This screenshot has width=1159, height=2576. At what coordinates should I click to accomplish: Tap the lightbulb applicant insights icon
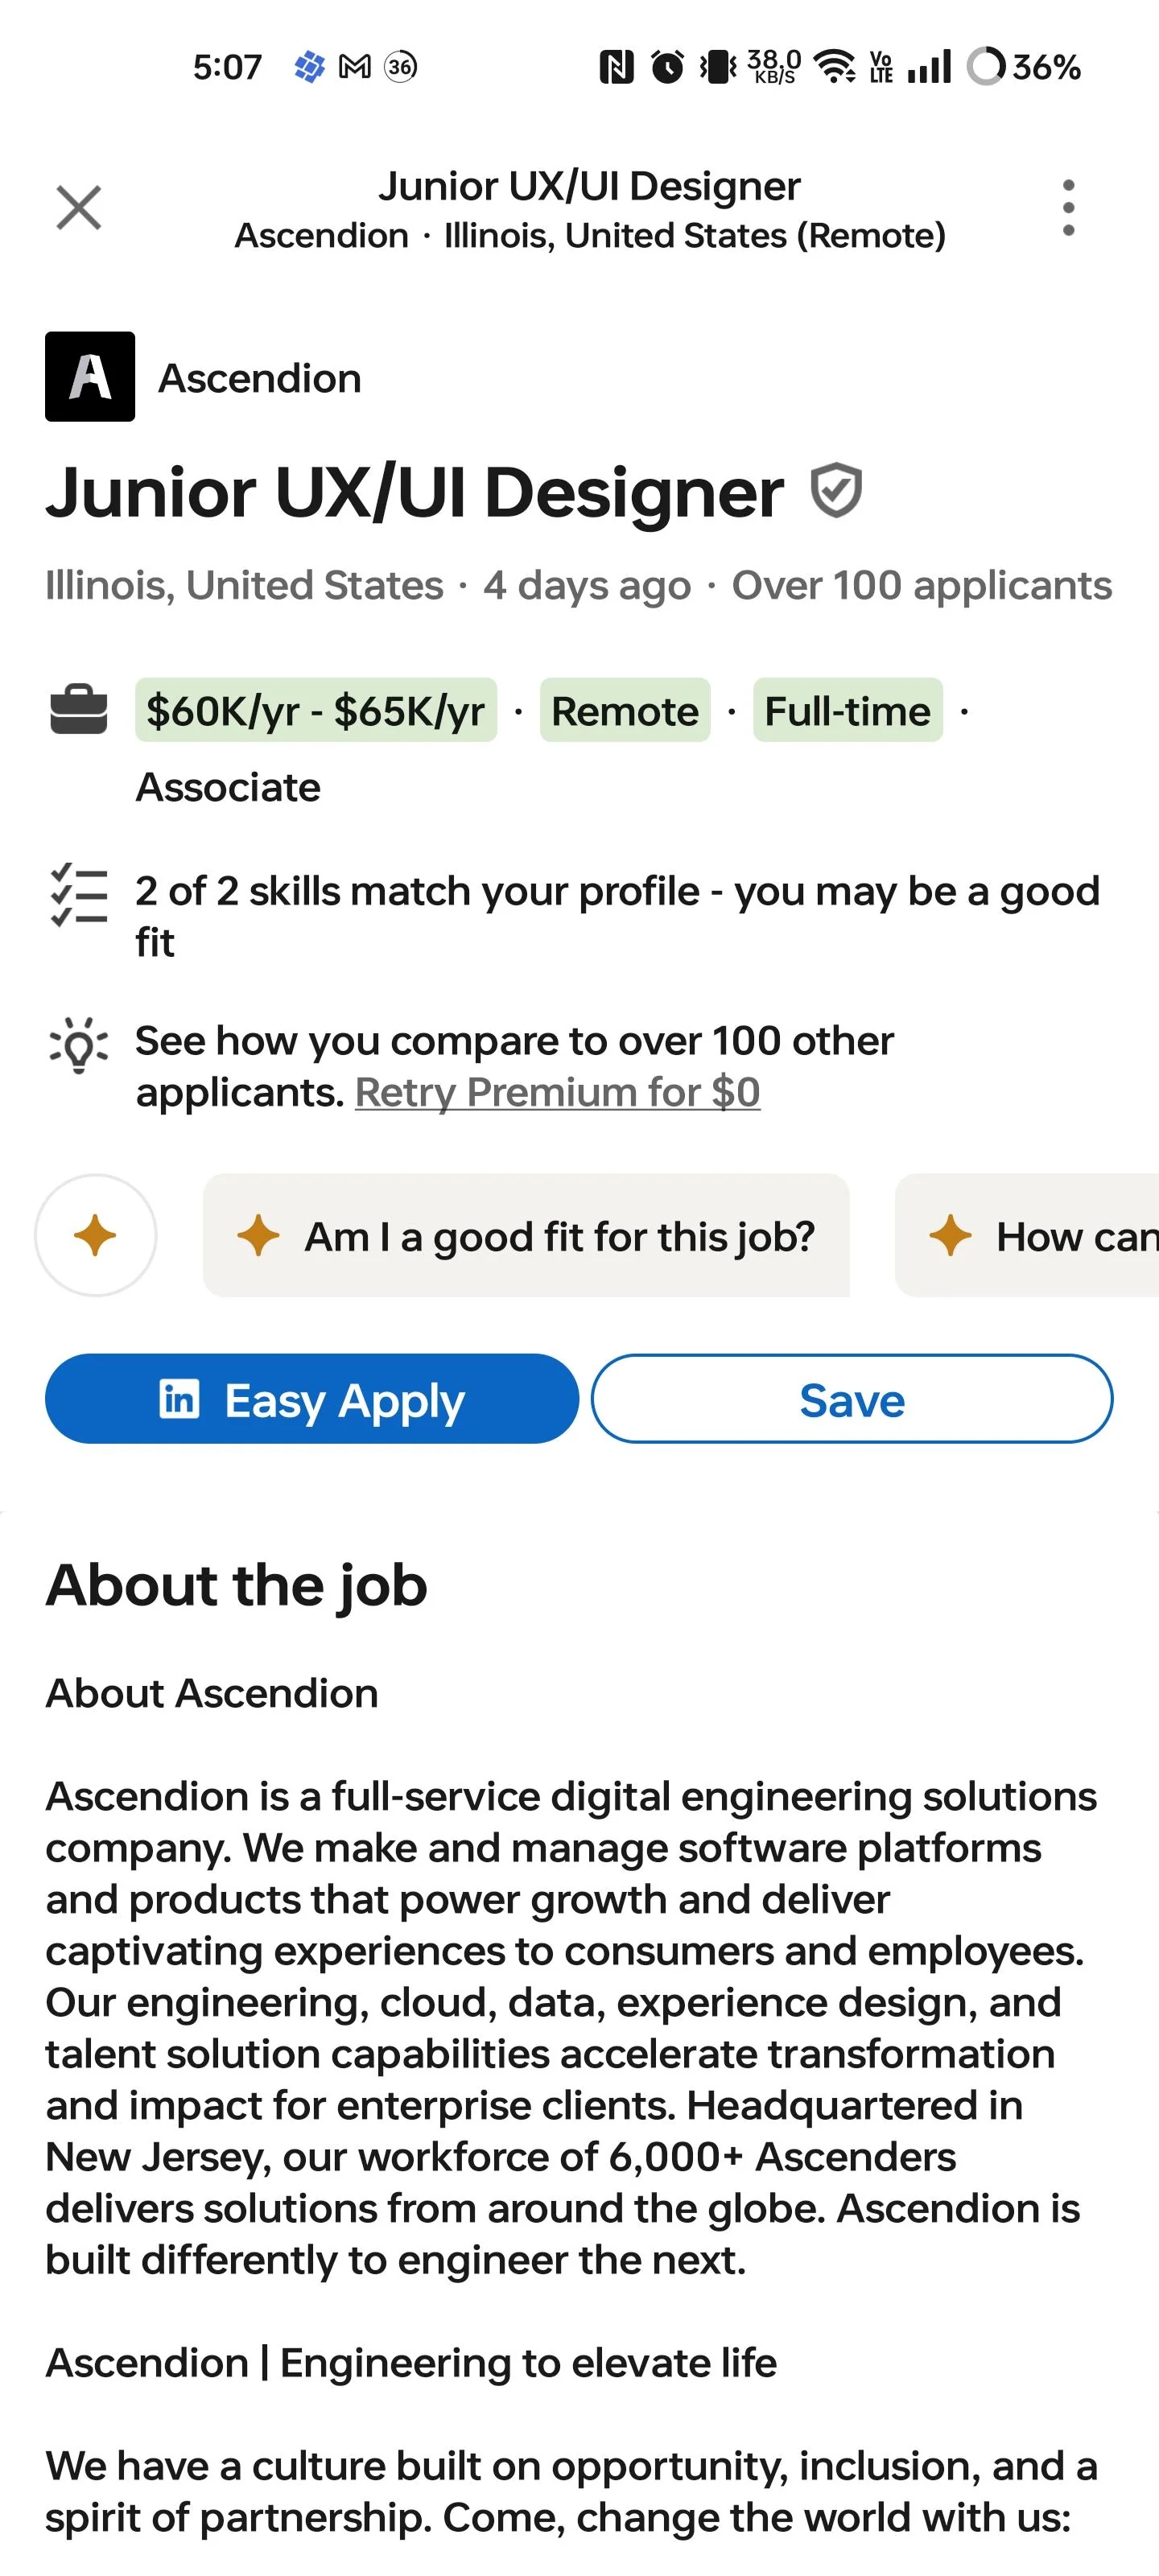(79, 1045)
